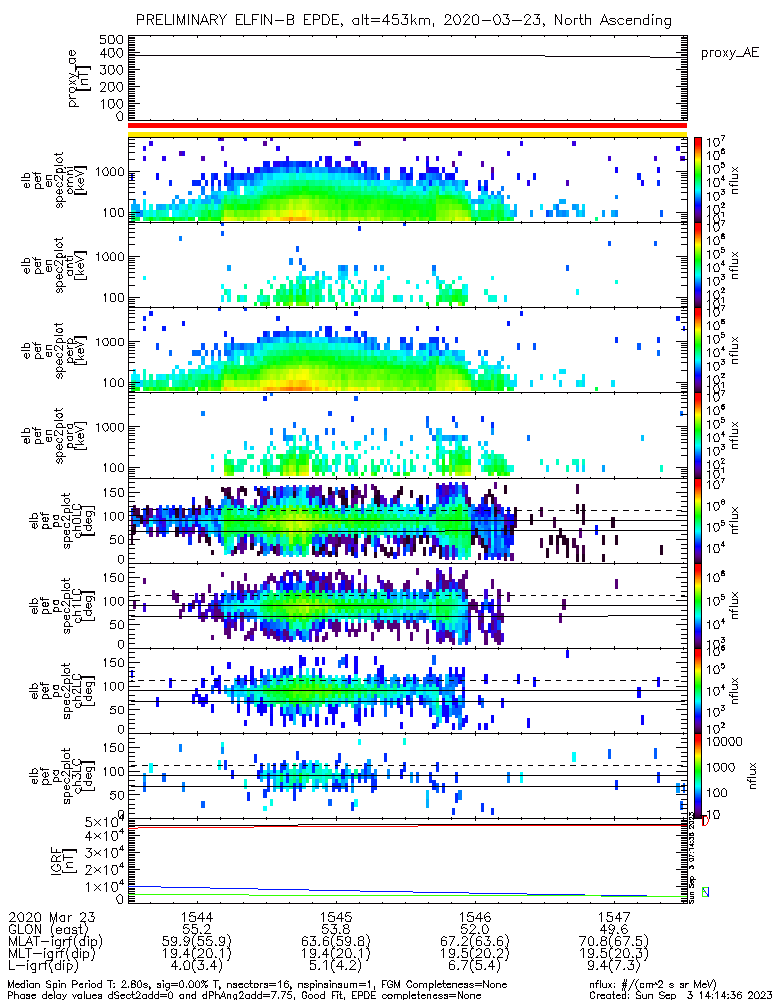The image size is (775, 1000).
Task: Click the anti energy spectrogram panel
Action: click(408, 265)
